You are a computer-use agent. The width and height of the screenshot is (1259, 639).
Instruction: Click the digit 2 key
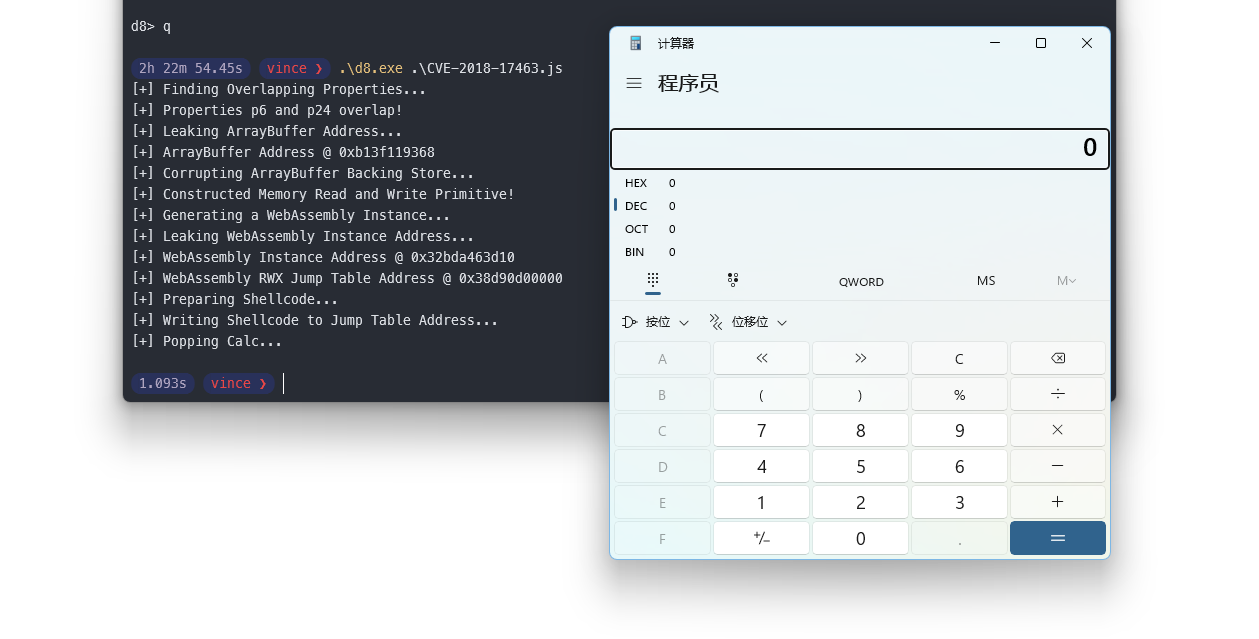point(860,502)
